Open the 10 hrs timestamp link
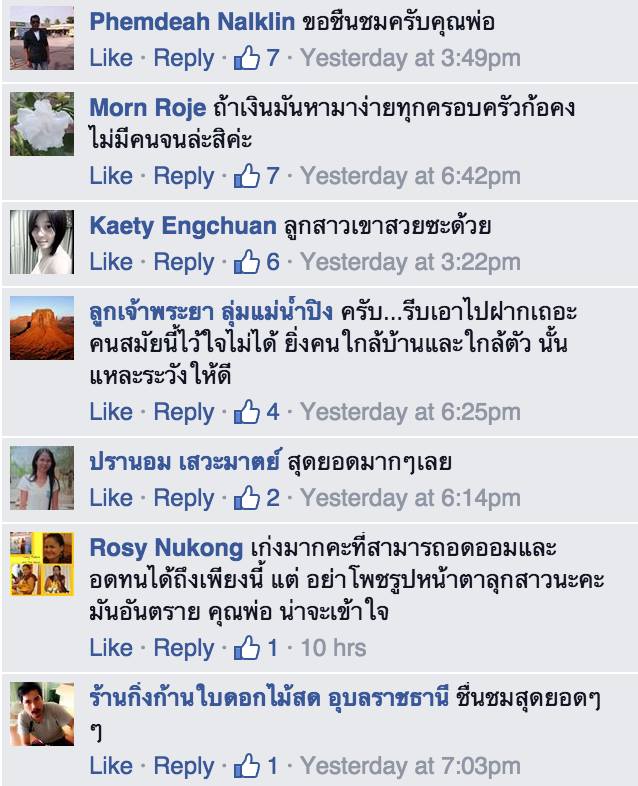The image size is (638, 786). coord(333,648)
